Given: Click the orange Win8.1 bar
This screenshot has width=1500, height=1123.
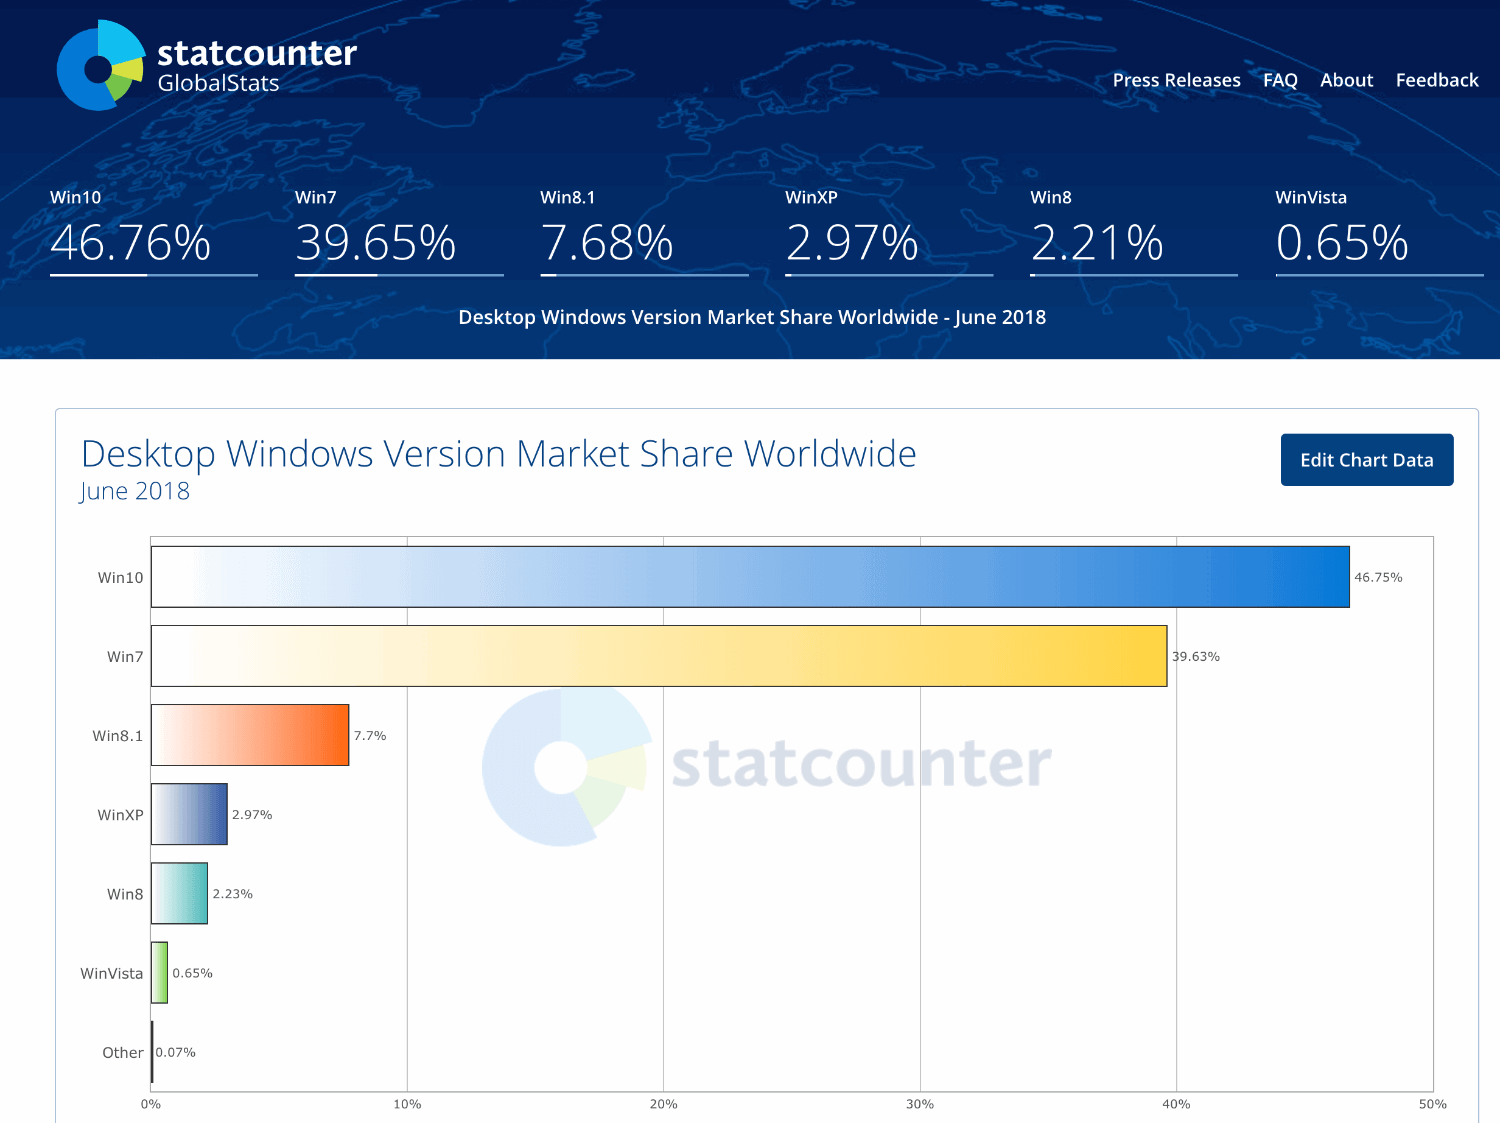Looking at the screenshot, I should pyautogui.click(x=248, y=736).
